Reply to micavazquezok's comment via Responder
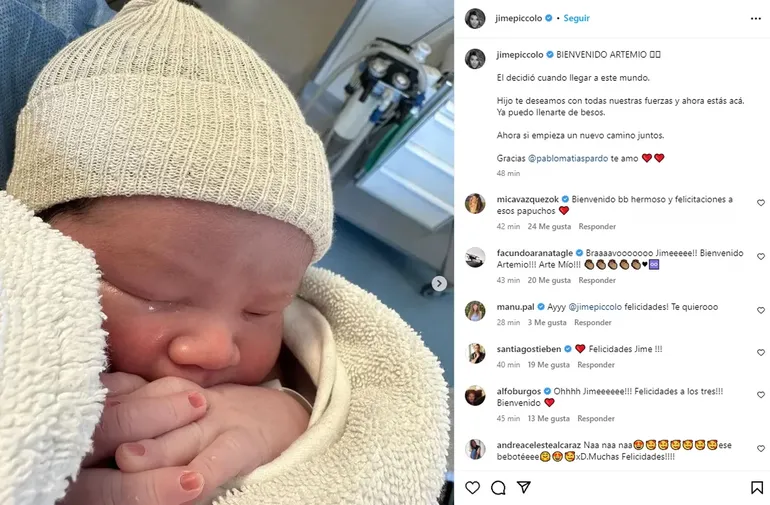This screenshot has height=505, width=770. (x=597, y=226)
